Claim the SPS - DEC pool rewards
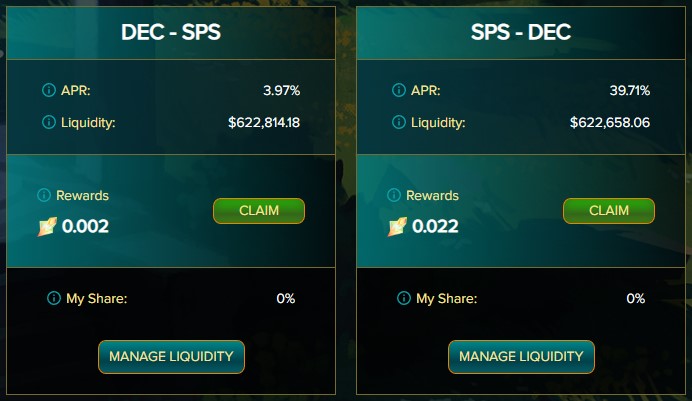Image resolution: width=692 pixels, height=401 pixels. click(609, 210)
